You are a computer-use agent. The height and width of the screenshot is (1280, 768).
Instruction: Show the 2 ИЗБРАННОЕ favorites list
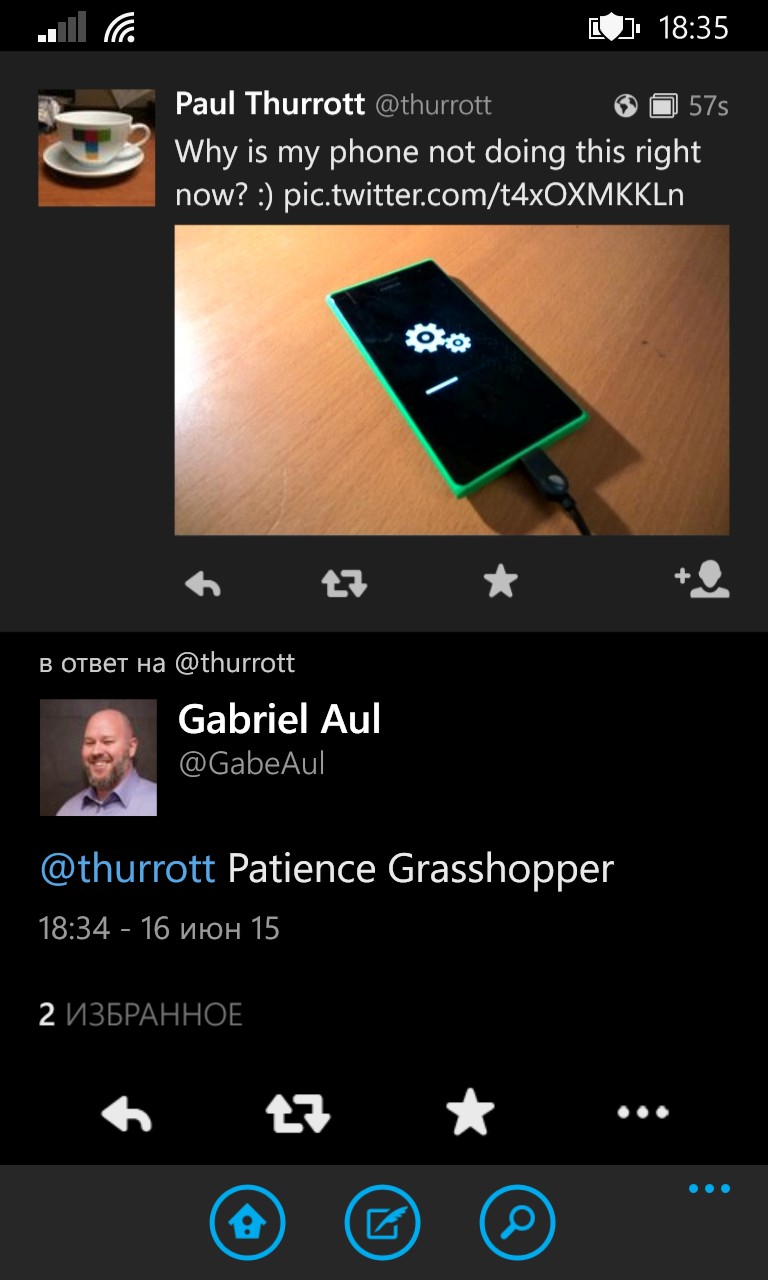coord(141,1016)
